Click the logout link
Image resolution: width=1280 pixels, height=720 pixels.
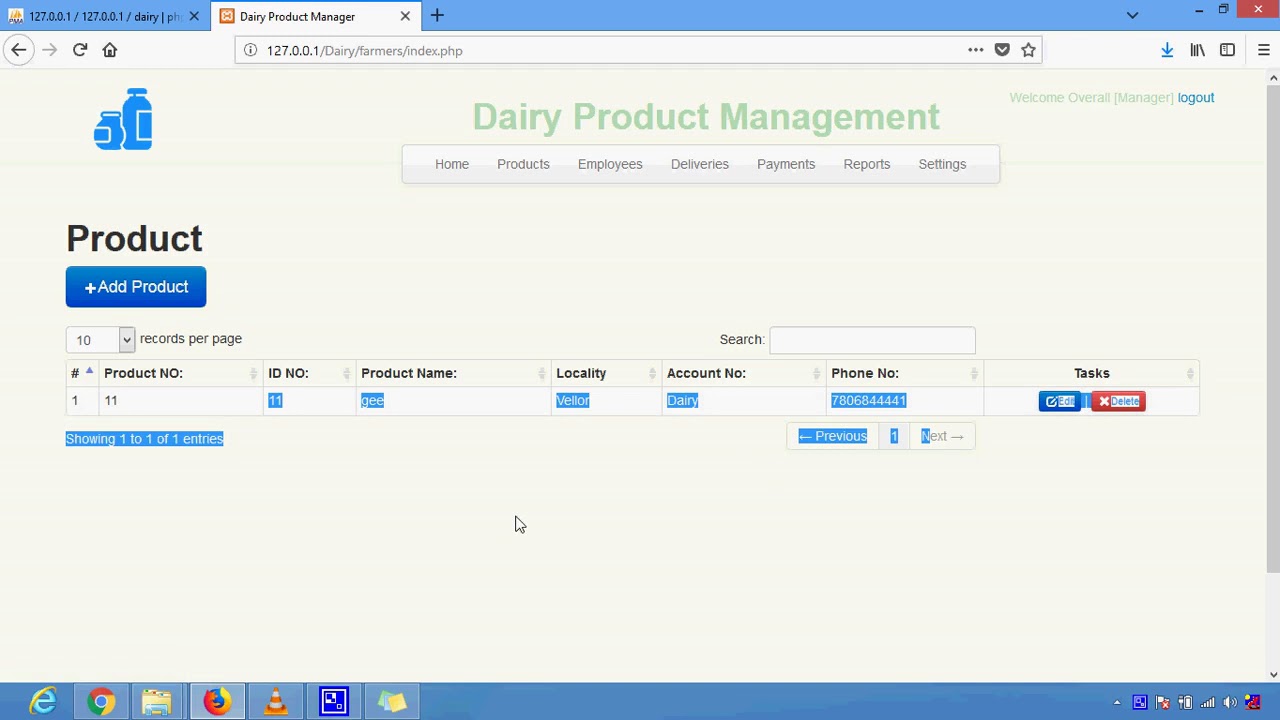pyautogui.click(x=1196, y=98)
